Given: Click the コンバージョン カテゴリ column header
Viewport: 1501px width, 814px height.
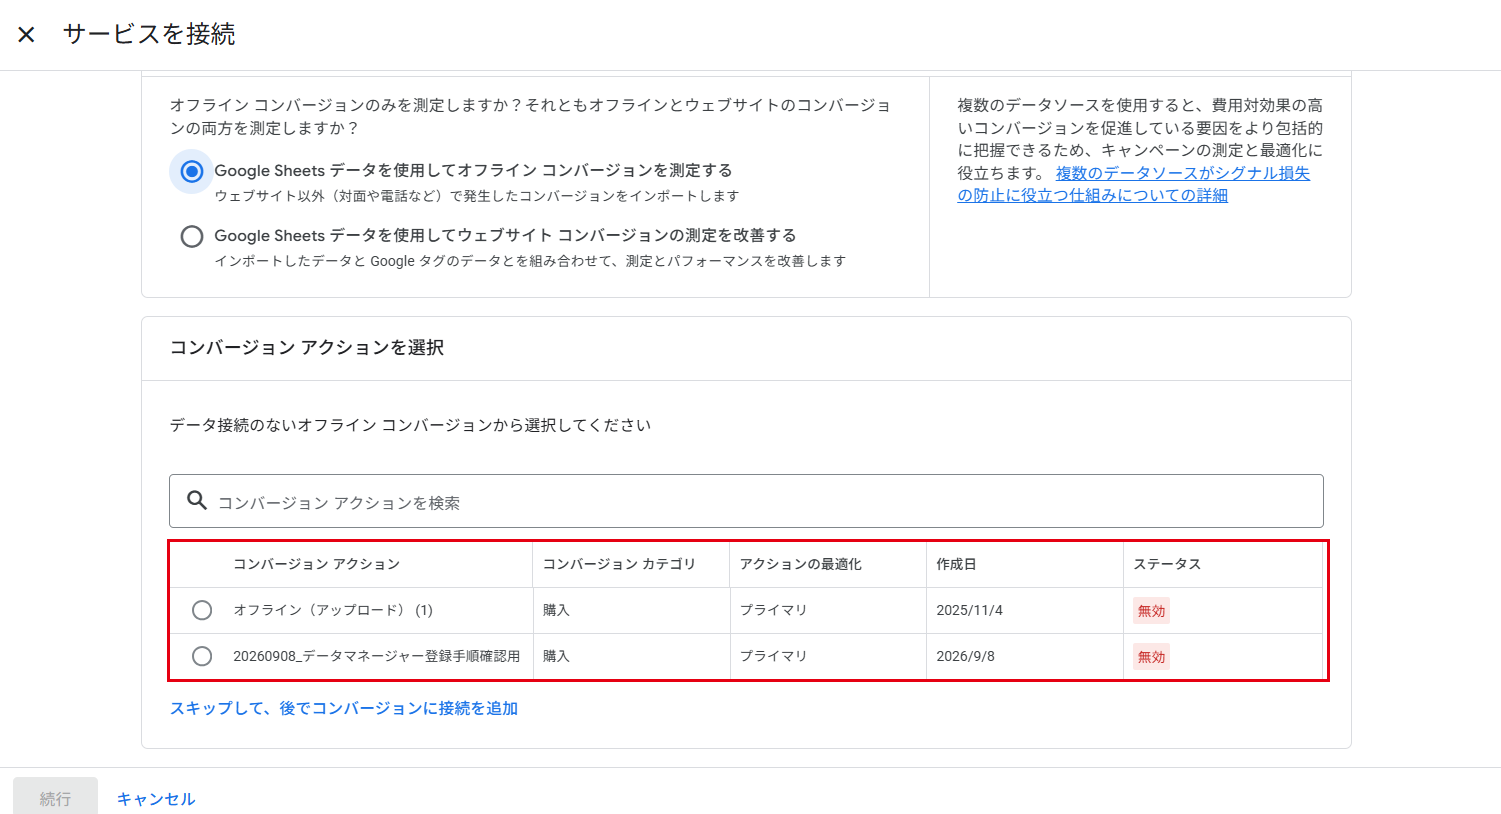Looking at the screenshot, I should click(x=619, y=564).
